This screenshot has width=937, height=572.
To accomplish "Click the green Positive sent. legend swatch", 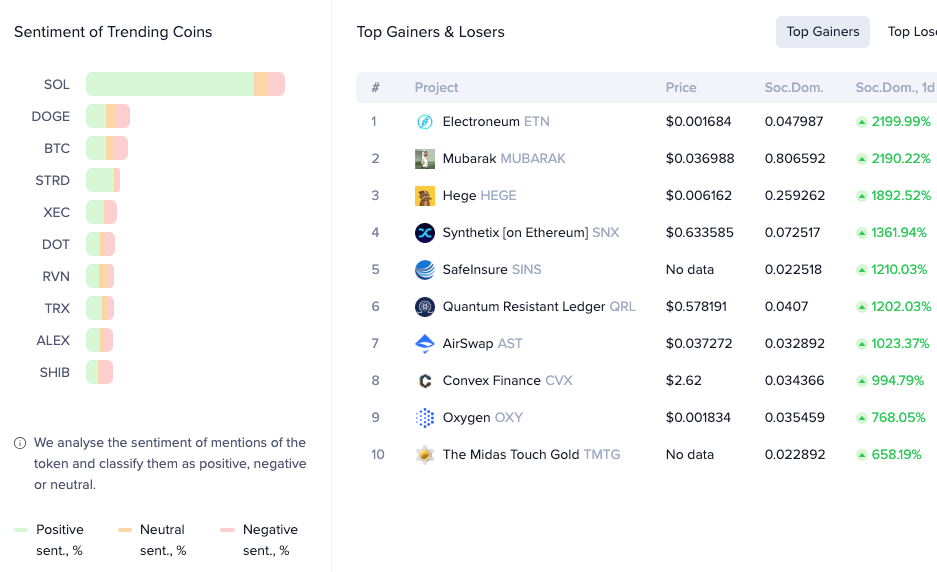I will (x=21, y=530).
